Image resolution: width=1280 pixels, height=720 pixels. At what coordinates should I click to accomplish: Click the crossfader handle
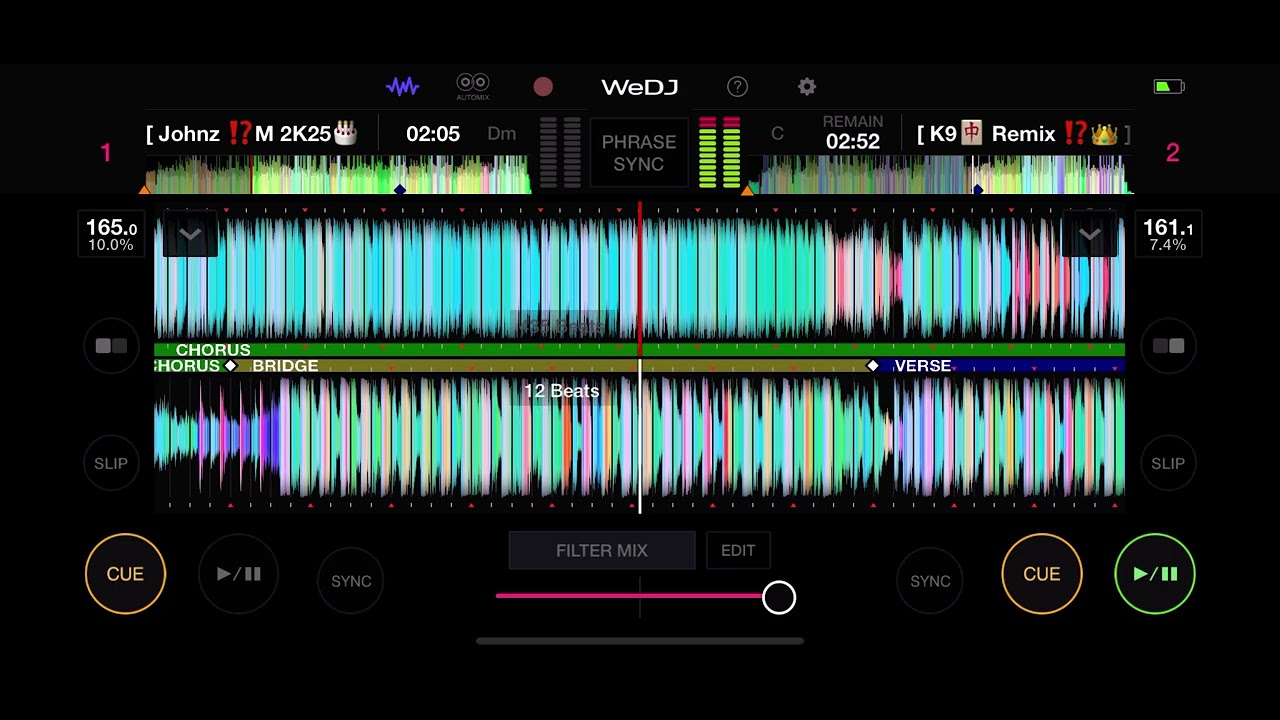click(x=779, y=598)
